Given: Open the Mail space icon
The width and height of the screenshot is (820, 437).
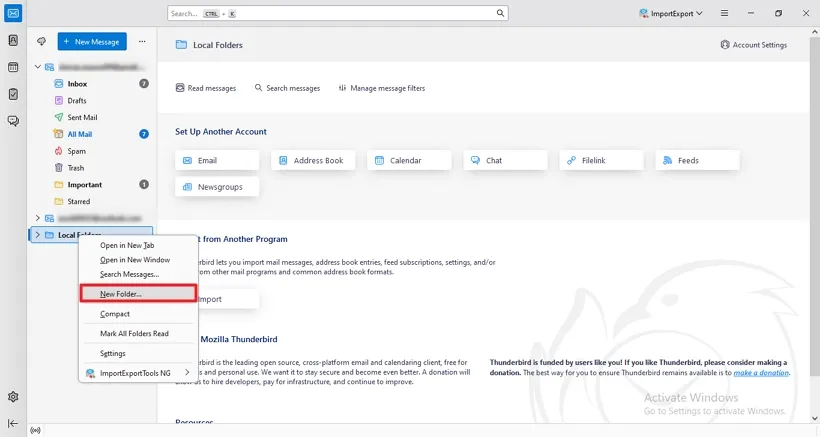Looking at the screenshot, I should click(x=13, y=13).
